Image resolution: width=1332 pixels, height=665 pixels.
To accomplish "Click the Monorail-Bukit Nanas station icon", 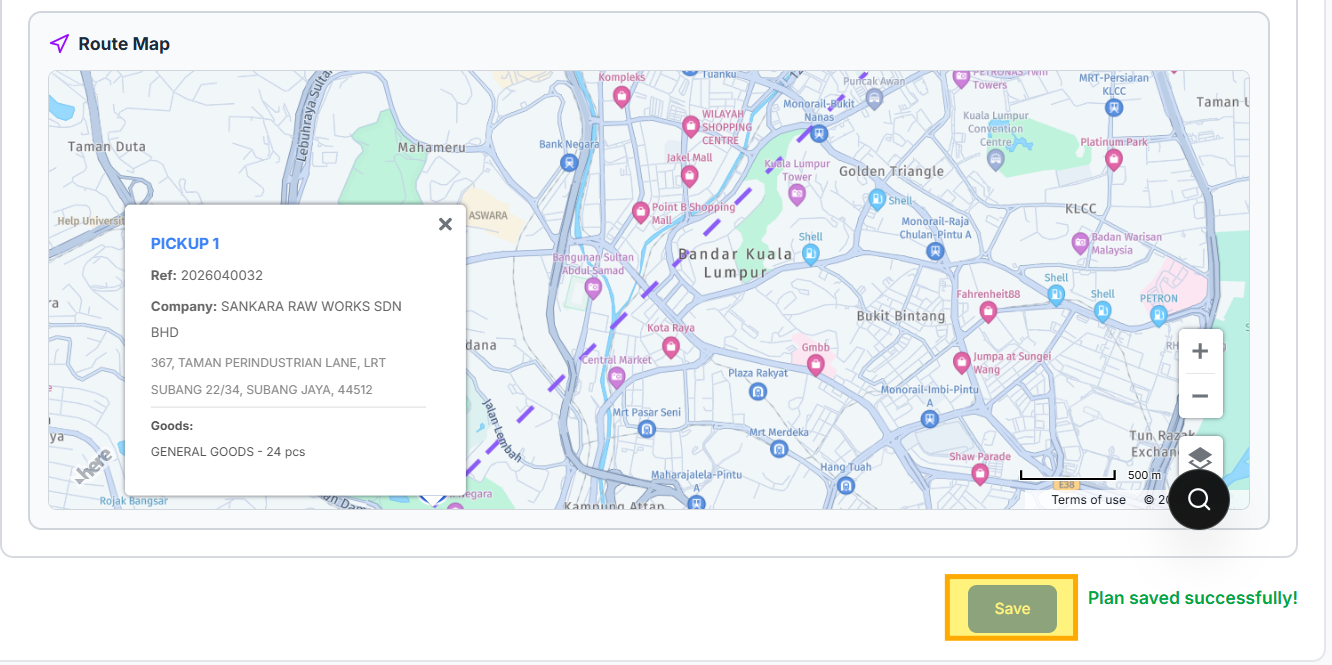I will point(819,132).
